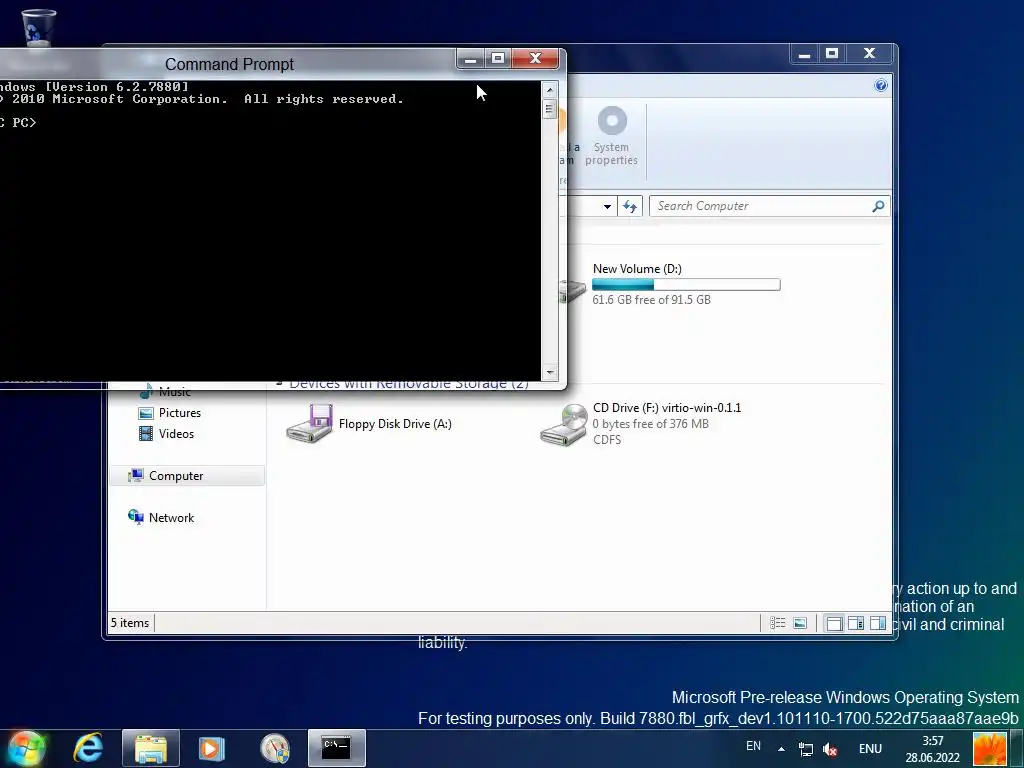The width and height of the screenshot is (1024, 768).
Task: Maximize the Explorer Computer window
Action: 832,54
